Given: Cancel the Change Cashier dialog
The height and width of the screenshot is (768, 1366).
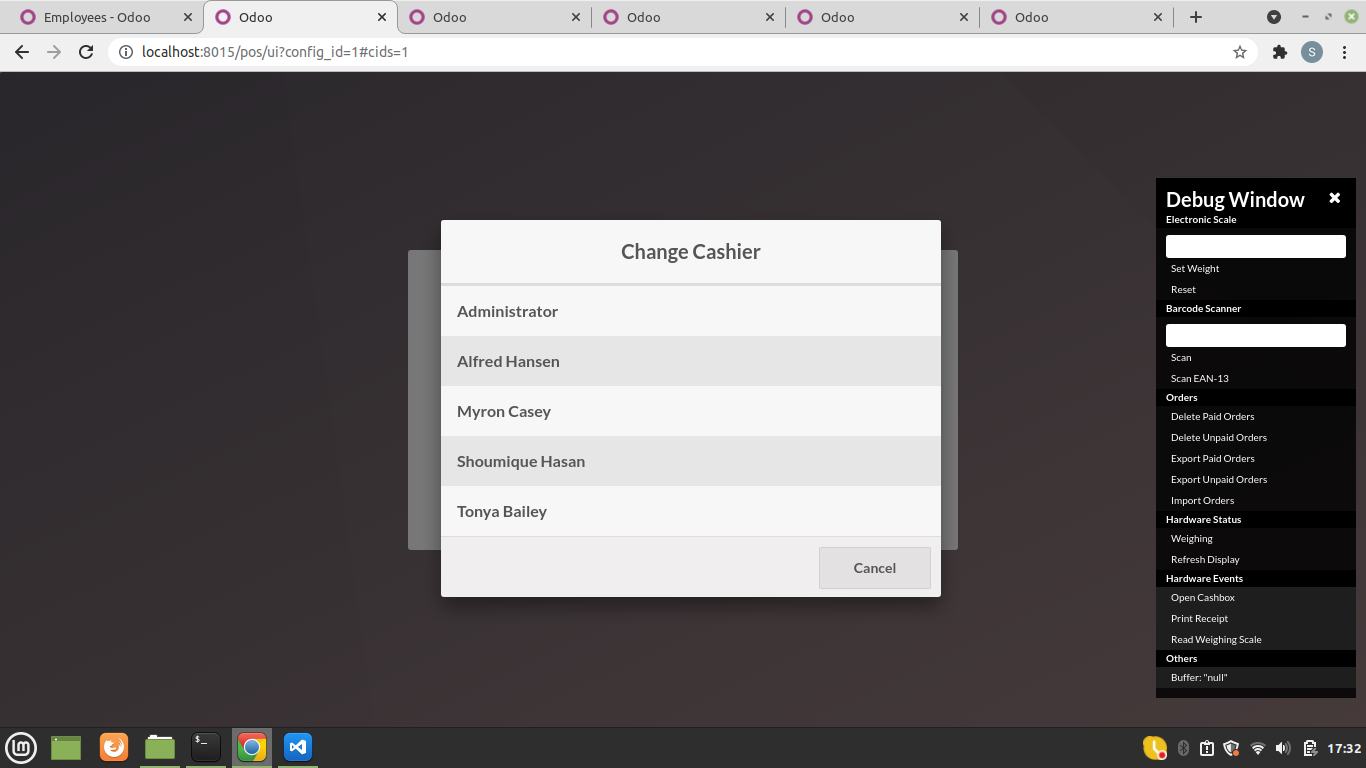Looking at the screenshot, I should pyautogui.click(x=874, y=567).
